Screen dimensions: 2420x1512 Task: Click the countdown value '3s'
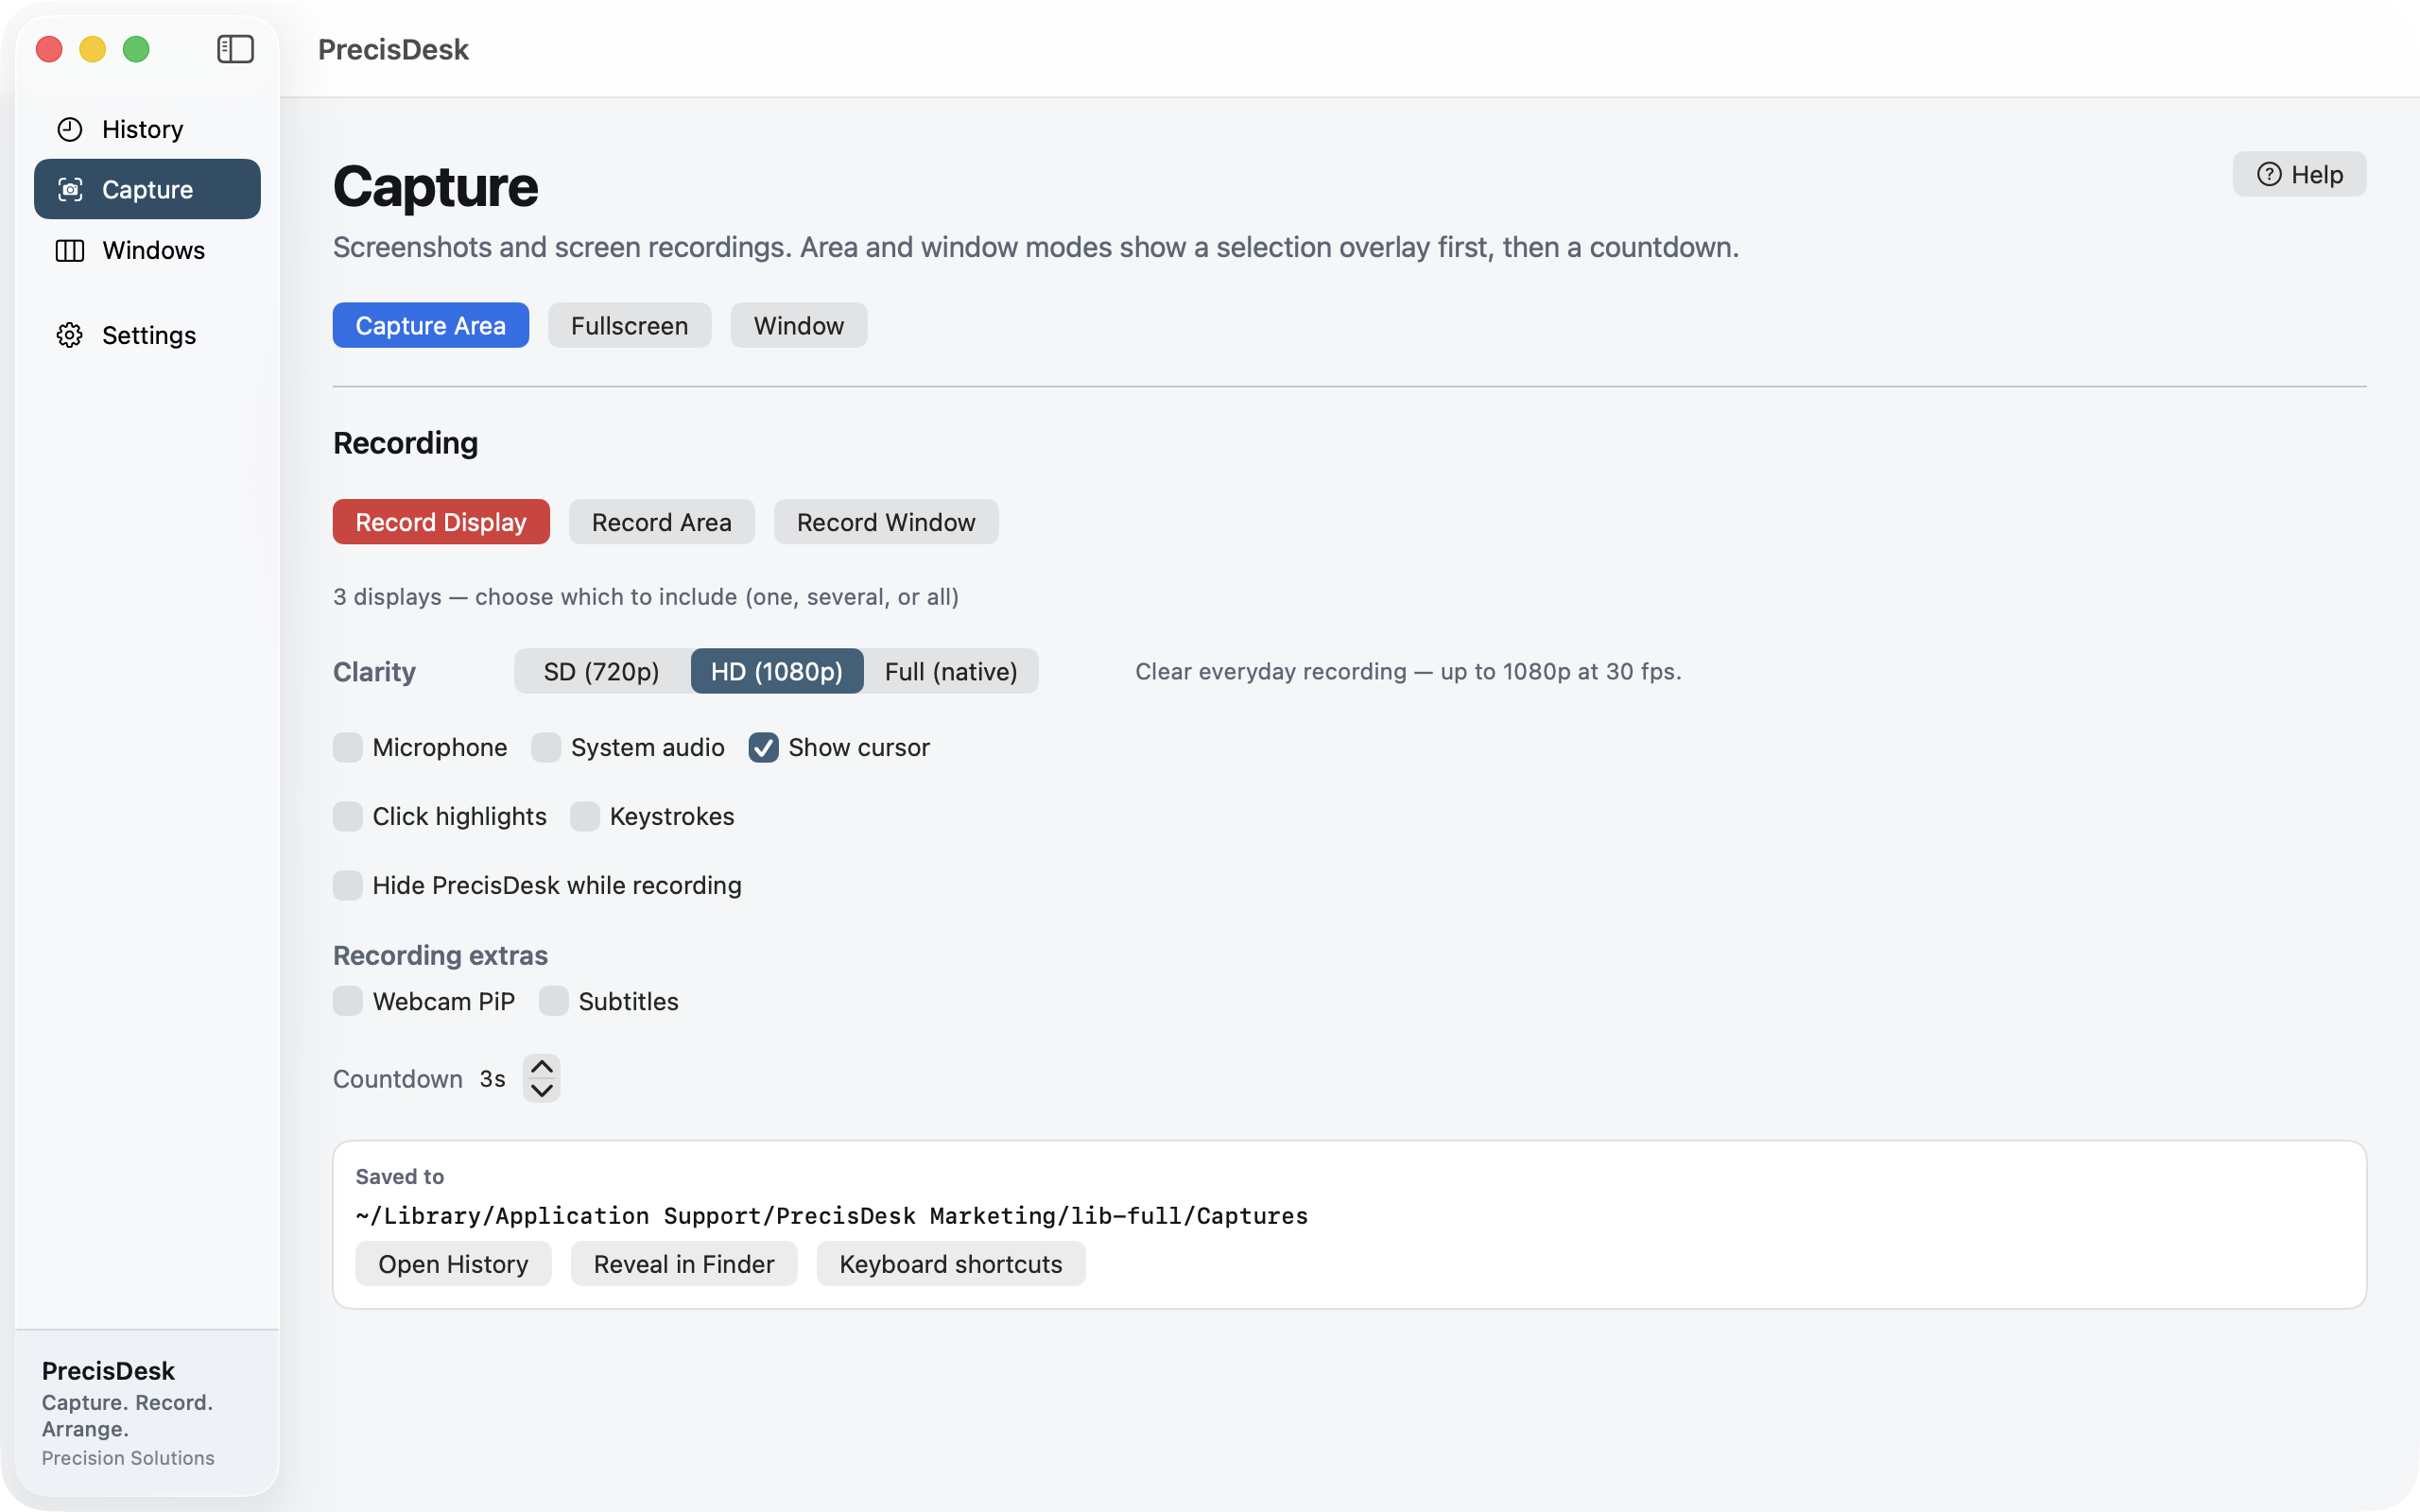point(492,1079)
